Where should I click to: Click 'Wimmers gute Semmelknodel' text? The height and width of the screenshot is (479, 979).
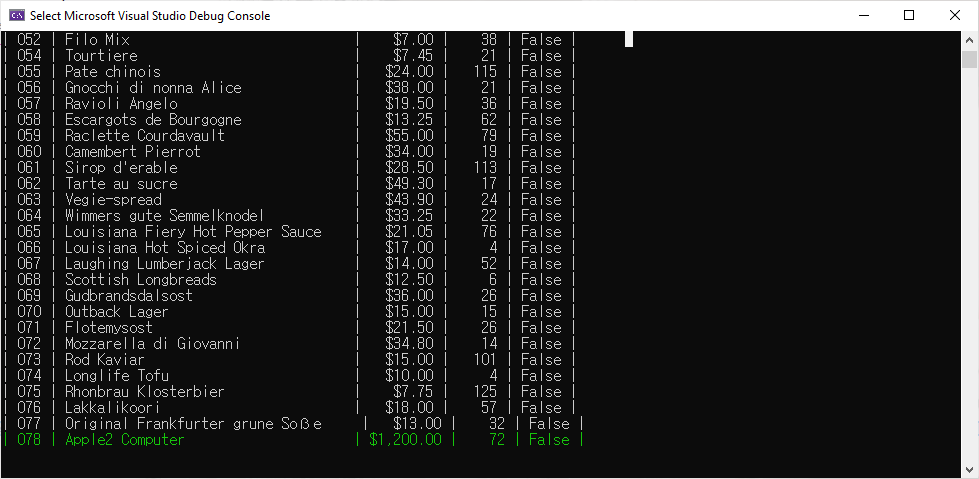tap(165, 216)
